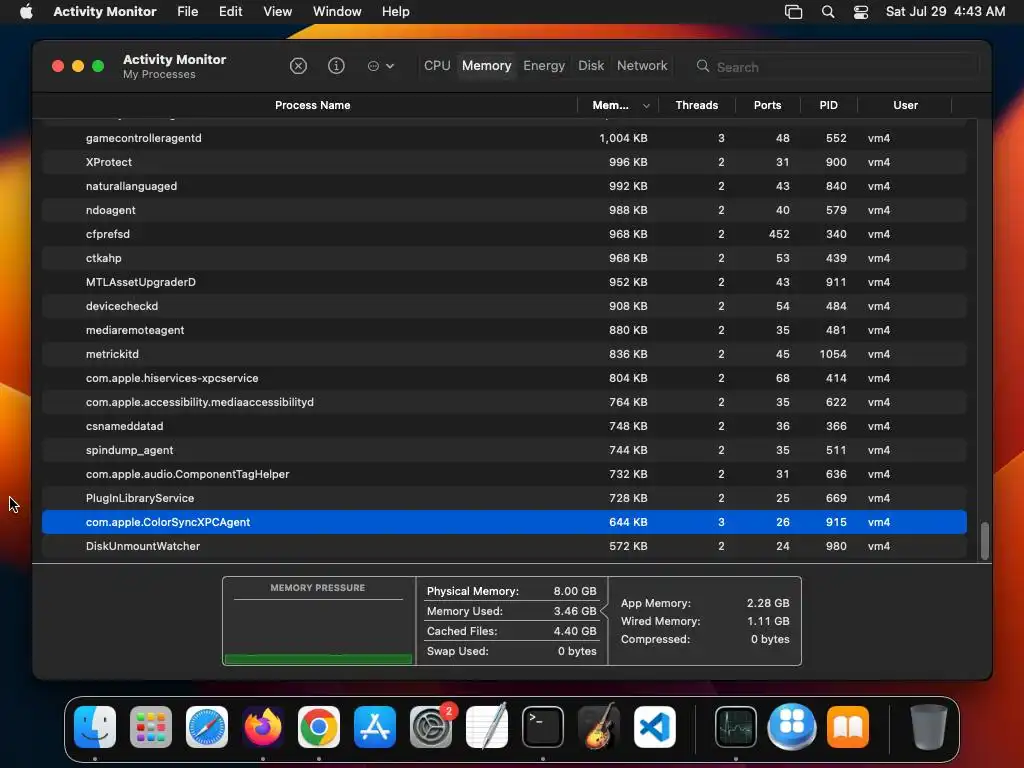This screenshot has height=768, width=1024.
Task: Open the Help menu
Action: (x=396, y=12)
